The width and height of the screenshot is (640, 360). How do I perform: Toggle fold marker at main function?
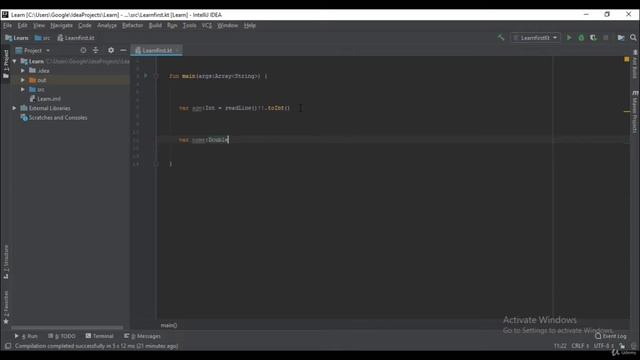coord(156,76)
